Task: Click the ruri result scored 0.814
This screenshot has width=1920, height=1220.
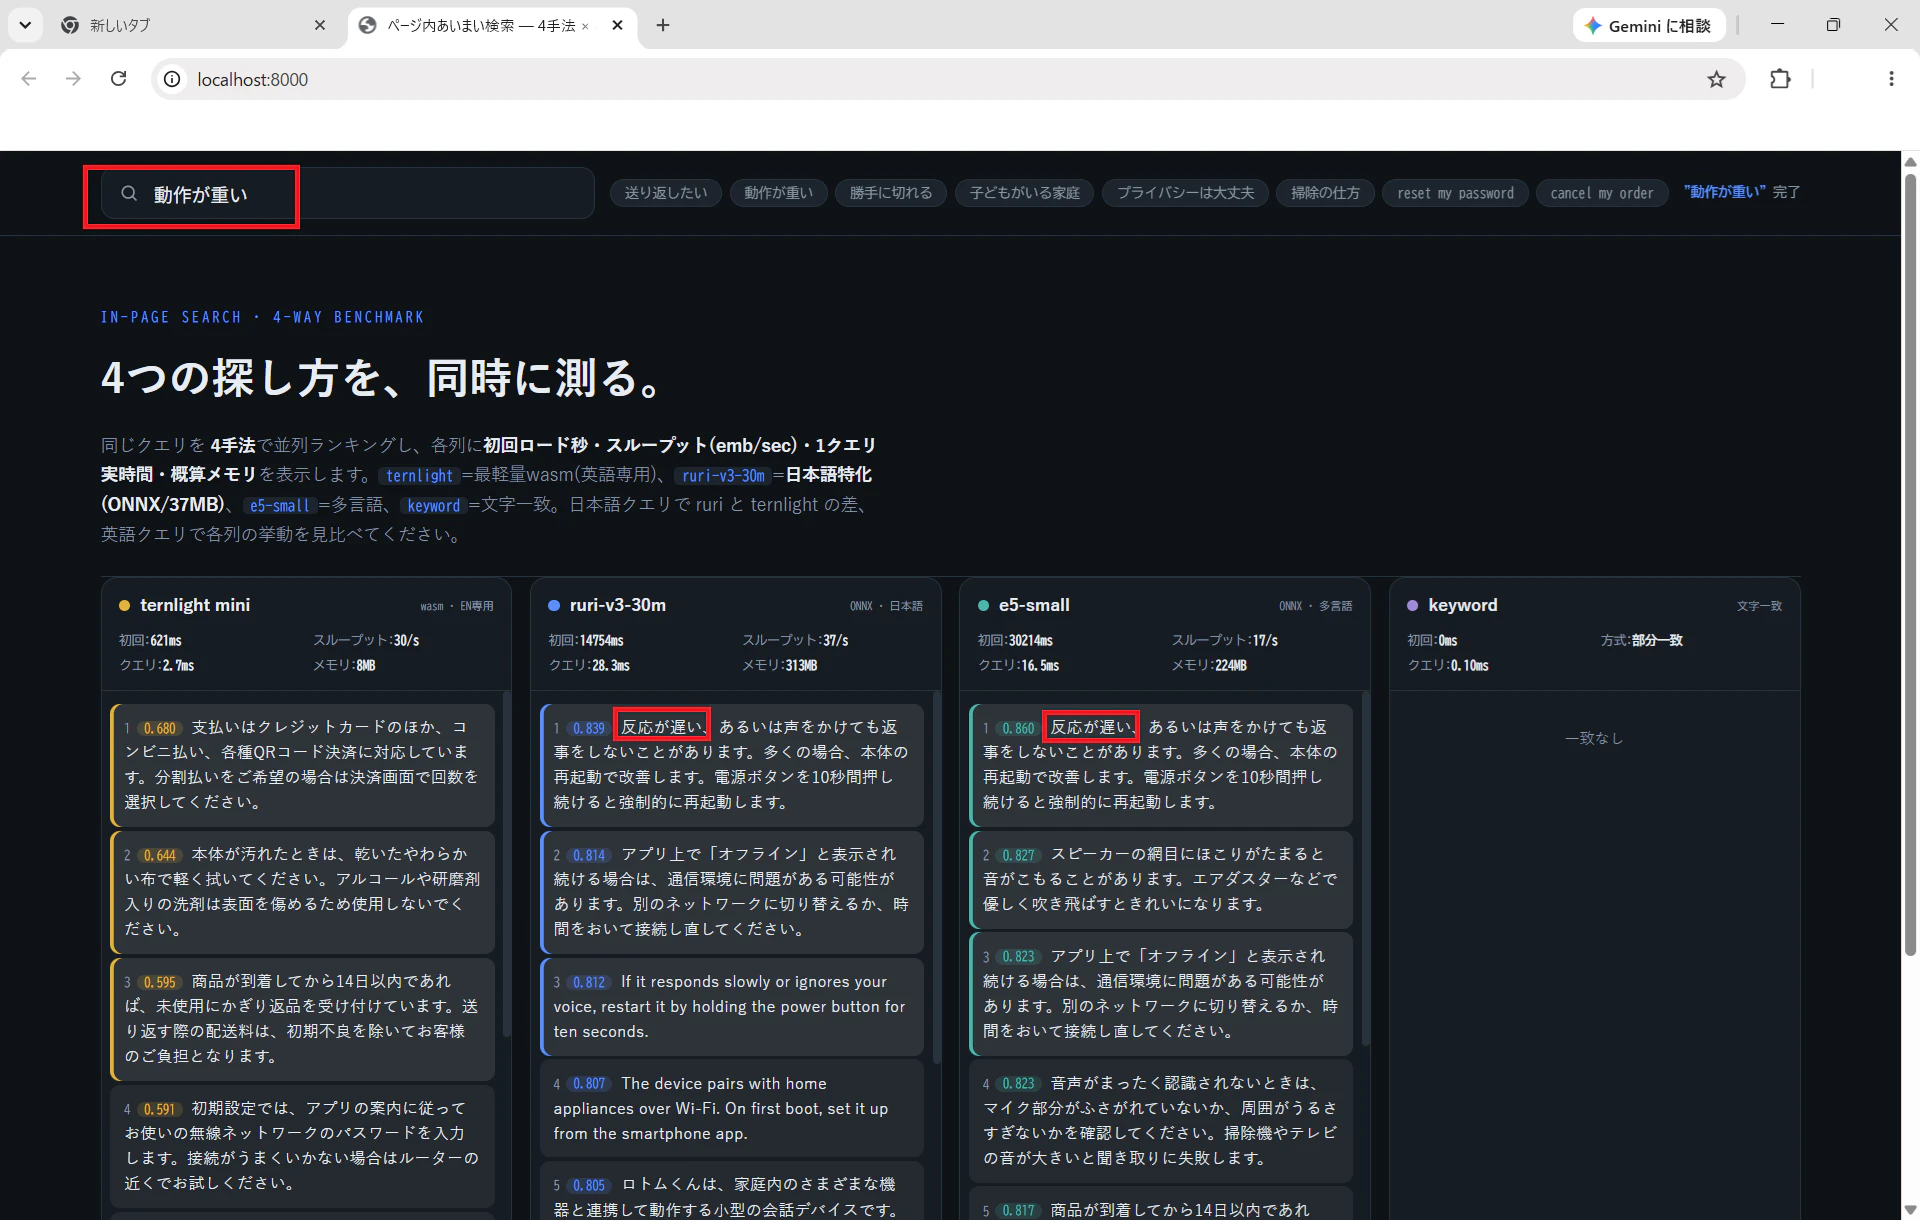Action: (x=732, y=892)
